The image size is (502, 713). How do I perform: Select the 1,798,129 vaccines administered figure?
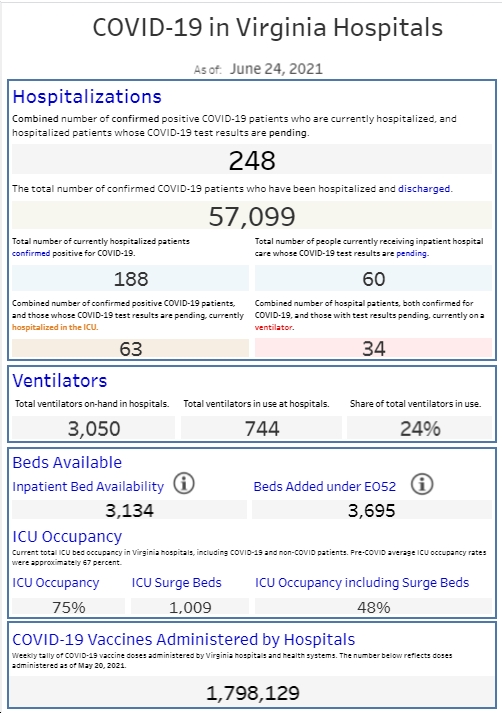click(252, 692)
